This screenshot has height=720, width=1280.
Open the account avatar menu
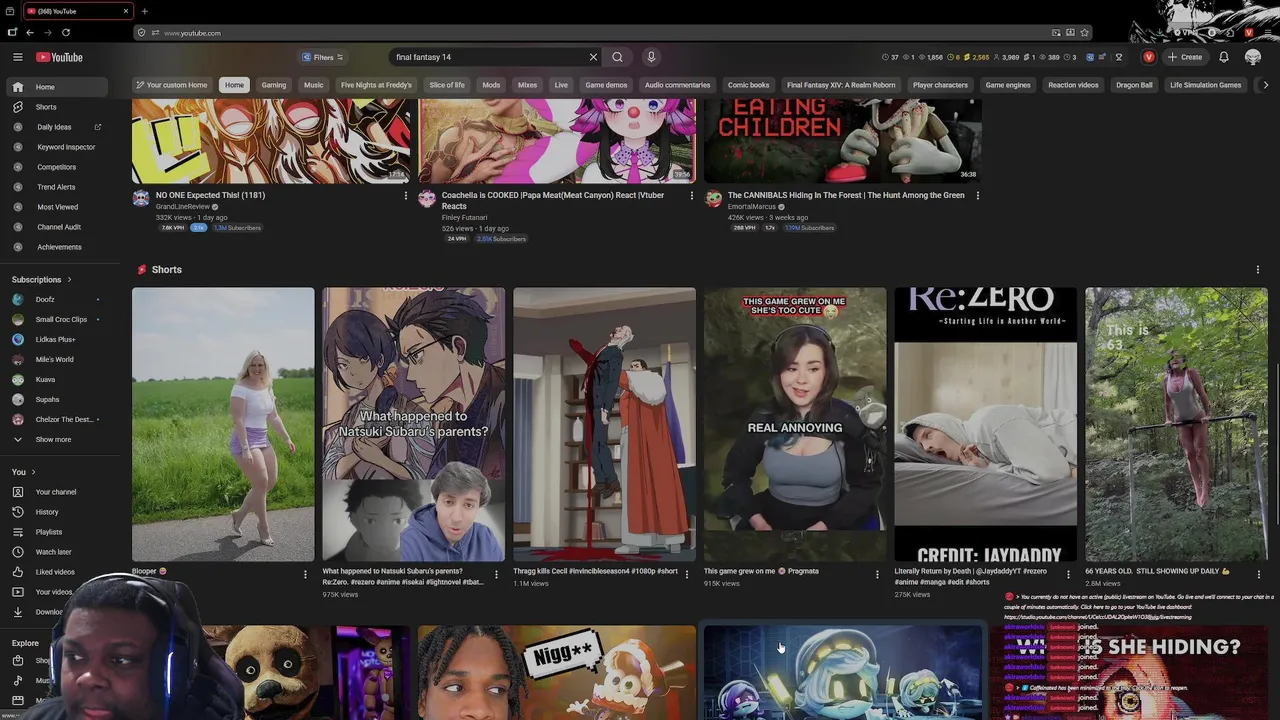tap(1253, 57)
